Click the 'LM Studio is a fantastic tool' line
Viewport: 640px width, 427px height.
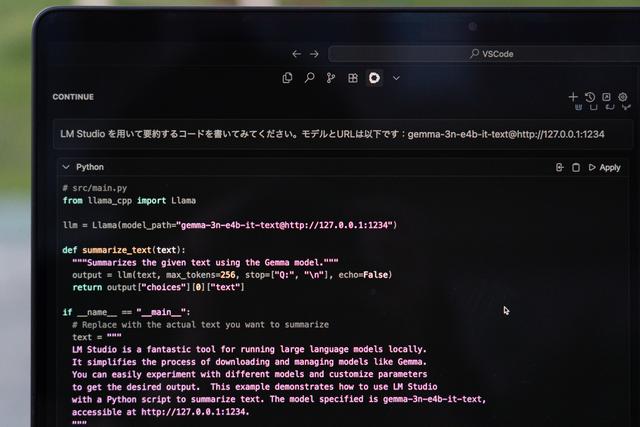(249, 349)
